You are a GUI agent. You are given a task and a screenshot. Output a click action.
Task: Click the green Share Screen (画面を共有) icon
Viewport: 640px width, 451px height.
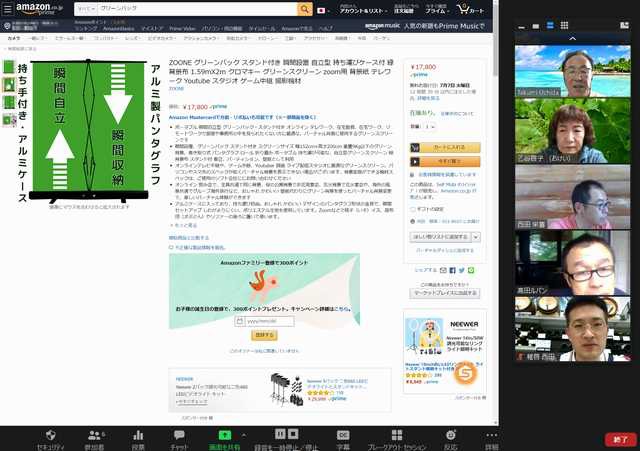[x=225, y=435]
